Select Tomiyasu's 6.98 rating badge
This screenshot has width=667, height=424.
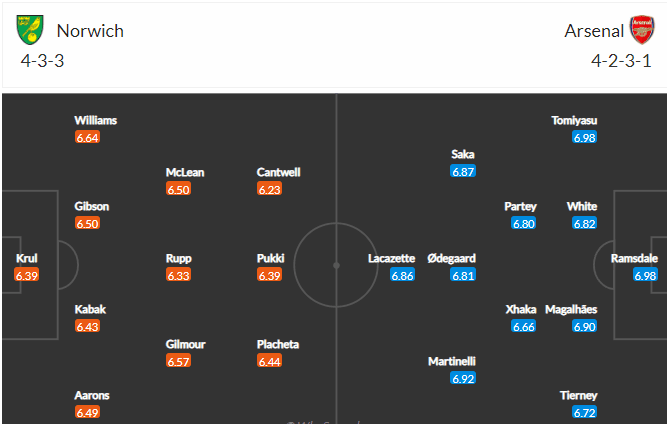click(584, 137)
